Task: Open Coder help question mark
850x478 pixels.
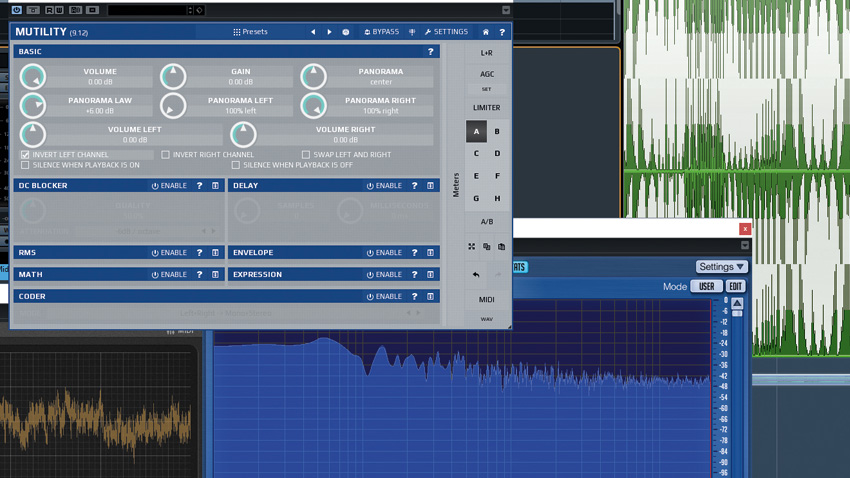Action: click(x=415, y=296)
